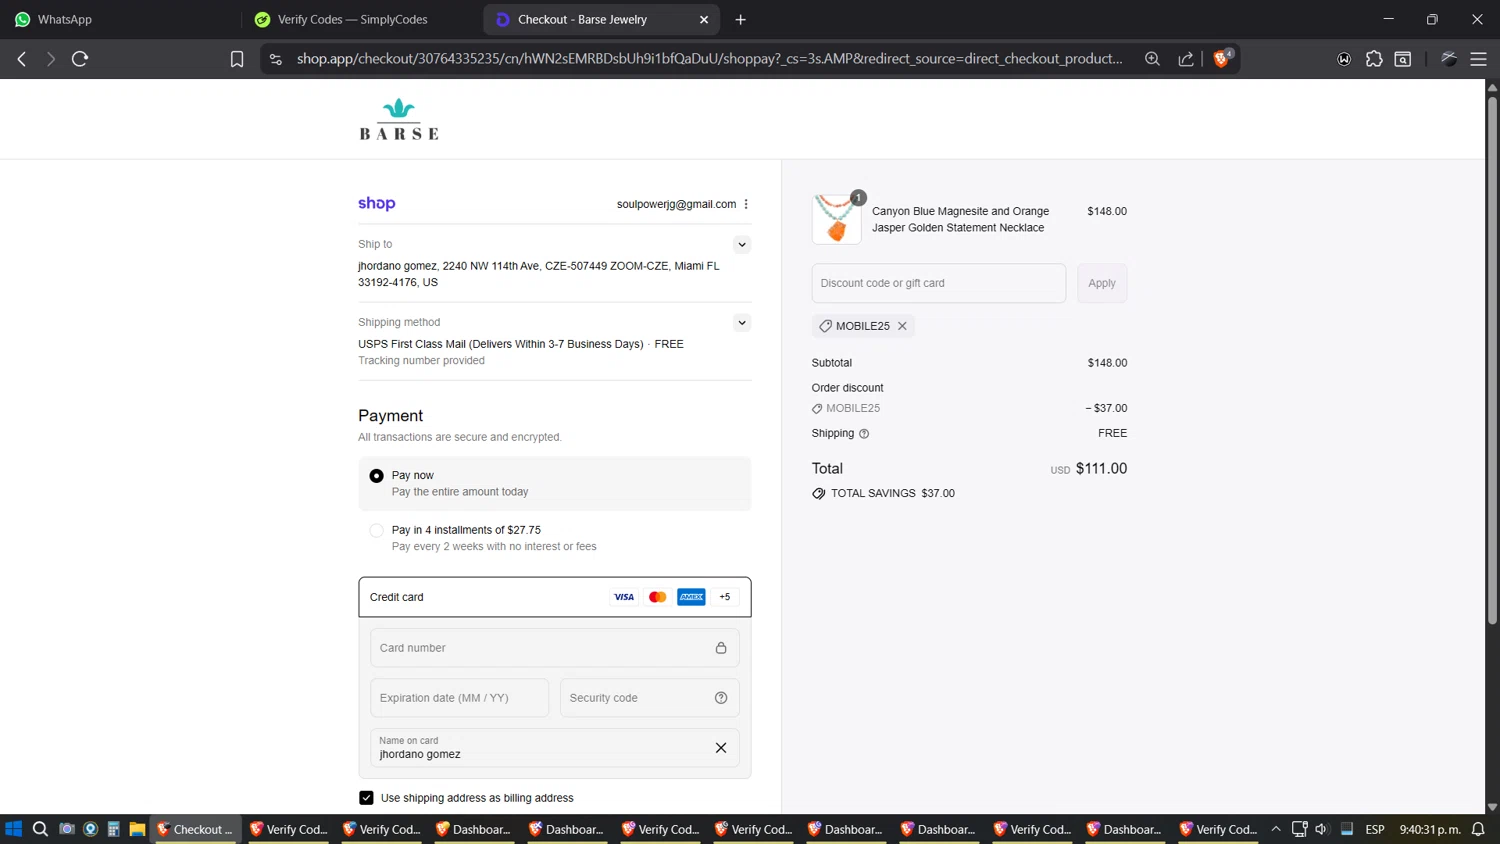The width and height of the screenshot is (1500, 844).
Task: Open the extensions puzzle icon
Action: click(x=1374, y=59)
